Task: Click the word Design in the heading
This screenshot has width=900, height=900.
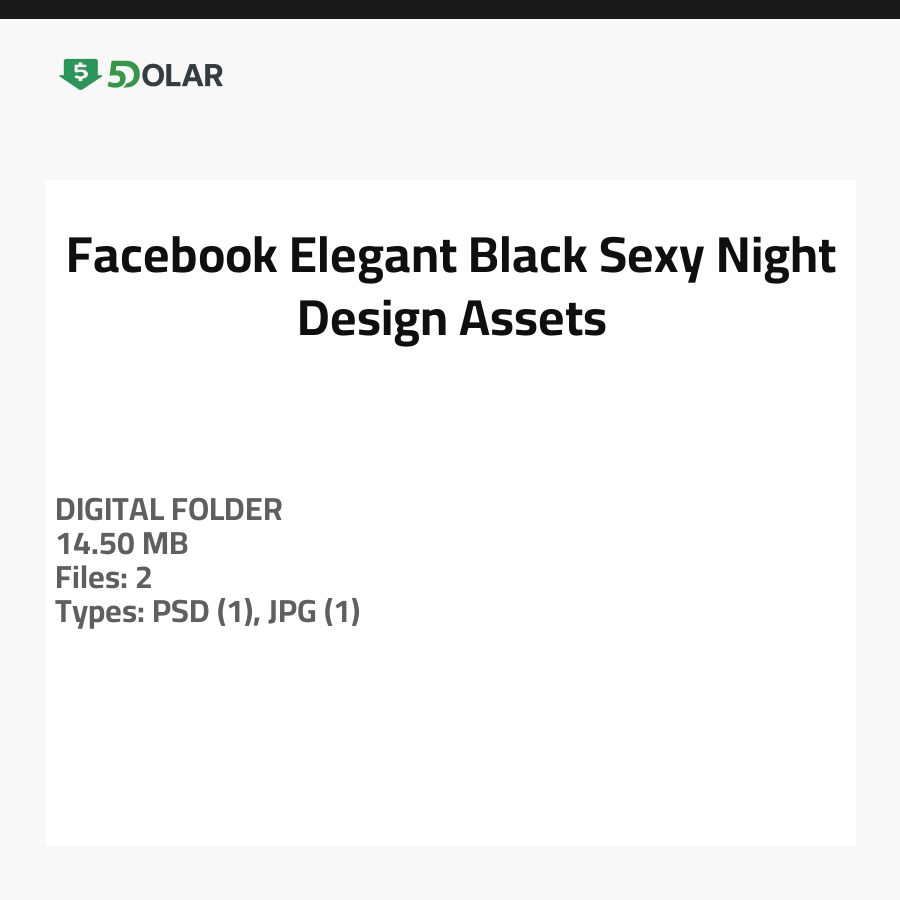Action: coord(372,320)
